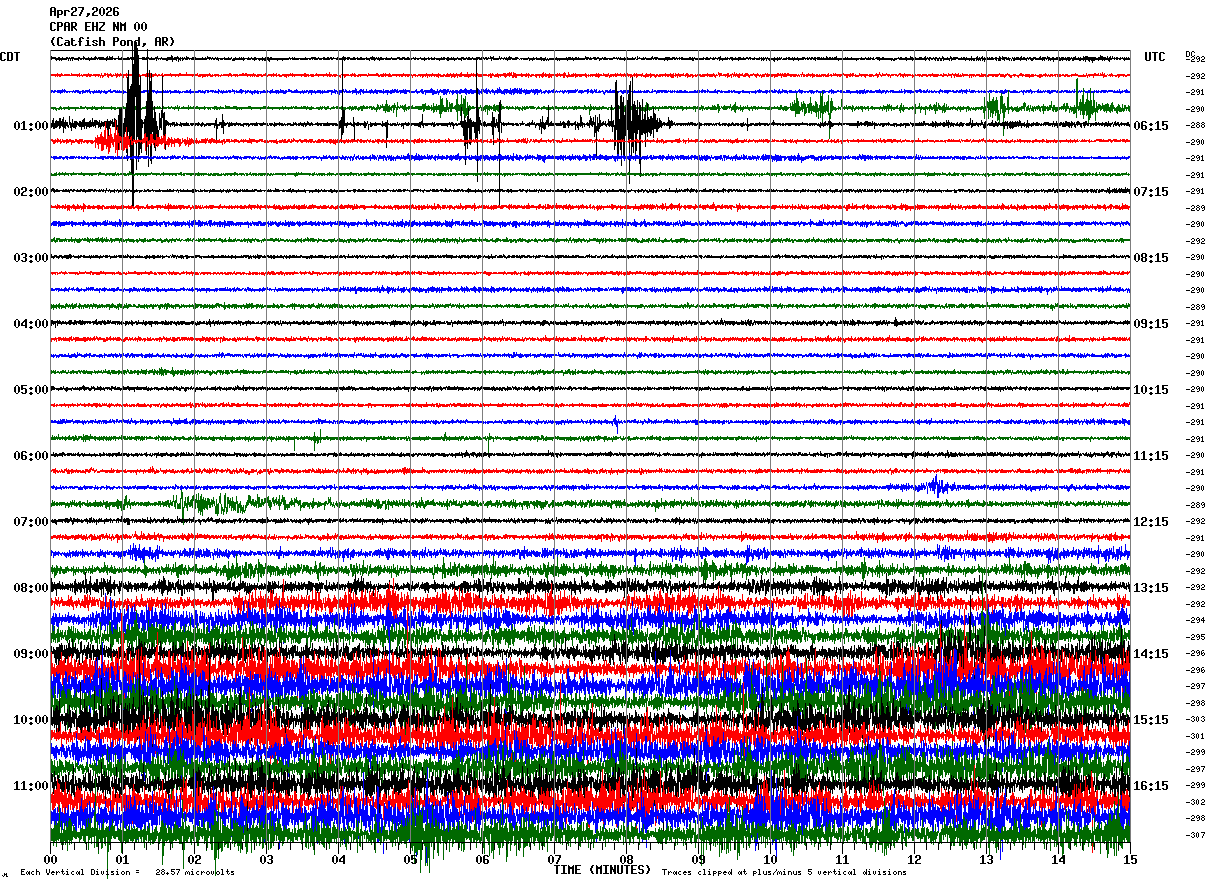This screenshot has width=1210, height=886.
Task: Select the station code CPAR EHZ NM 00
Action: click(x=98, y=27)
